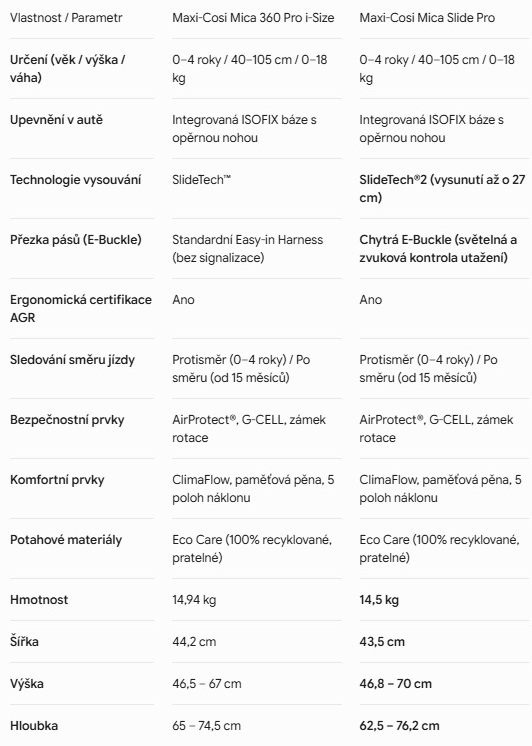
Task: Select the Přezka pásů (E-Buckle) label
Action: [76, 240]
